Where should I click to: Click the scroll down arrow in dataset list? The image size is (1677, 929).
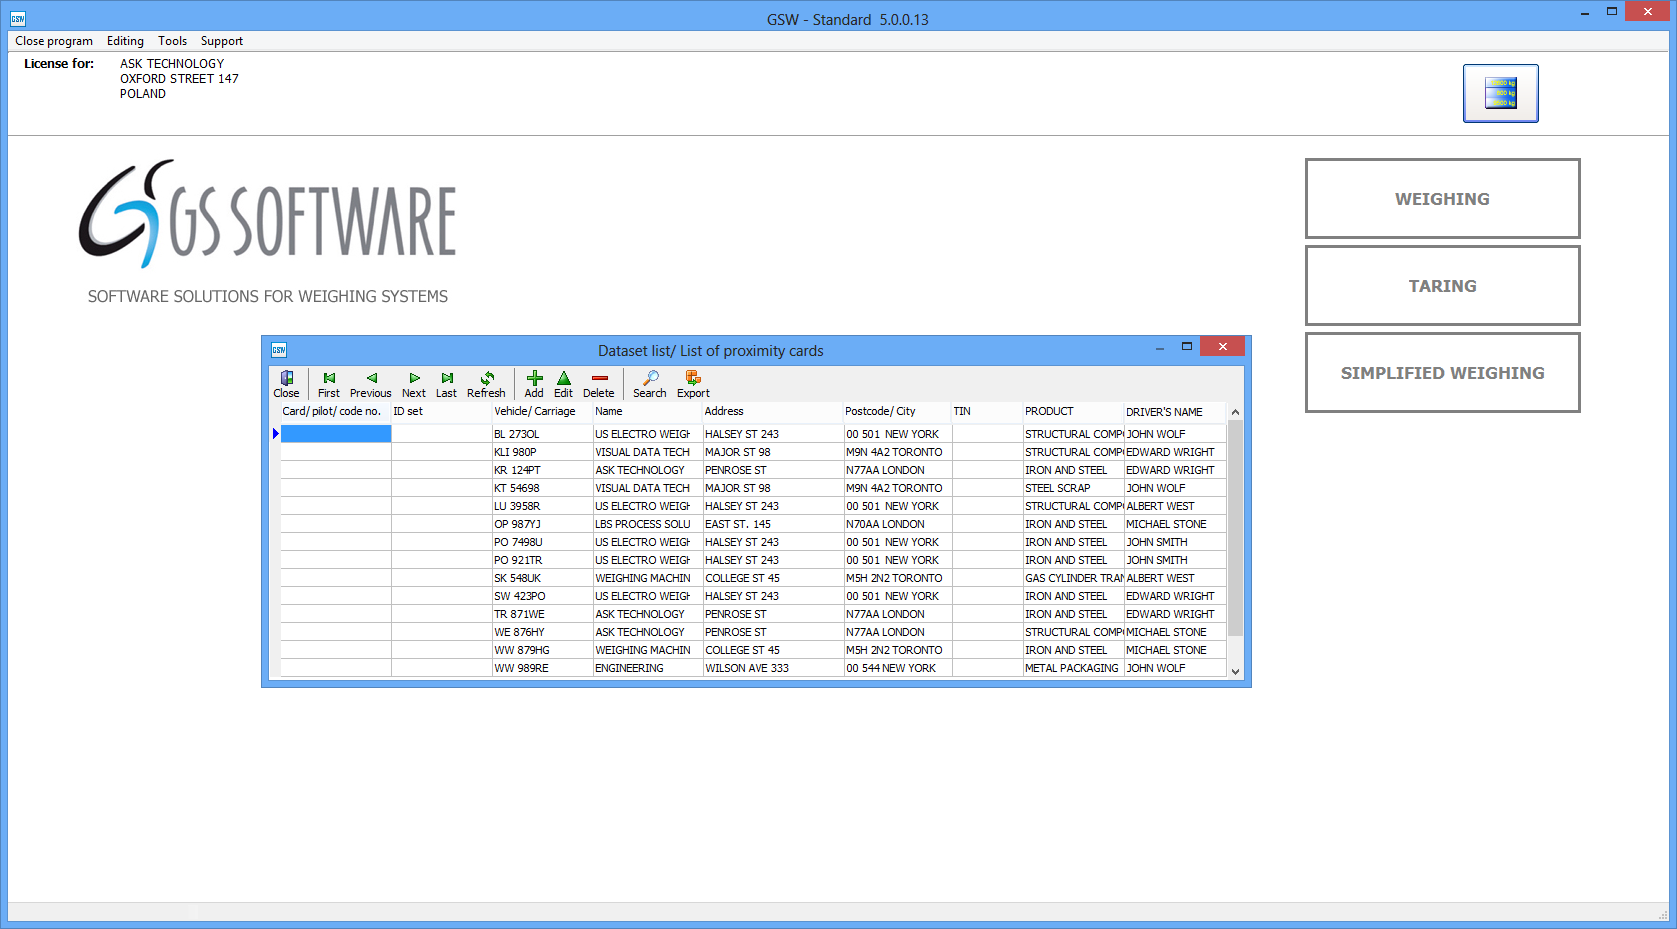(x=1235, y=671)
